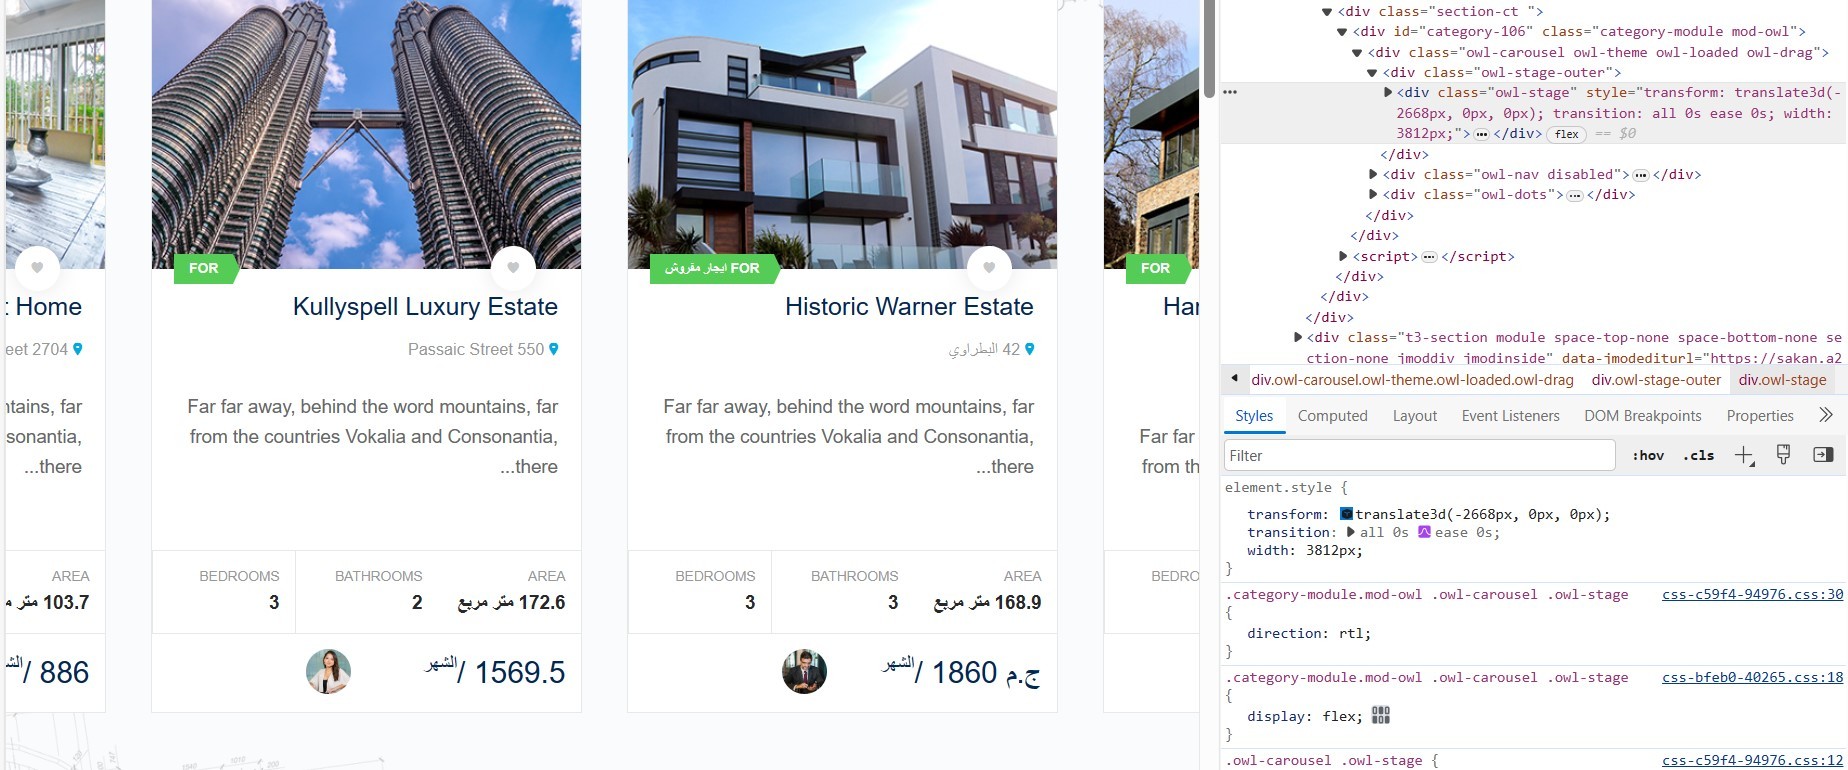Toggle computed styles sidebar icon

(1823, 455)
